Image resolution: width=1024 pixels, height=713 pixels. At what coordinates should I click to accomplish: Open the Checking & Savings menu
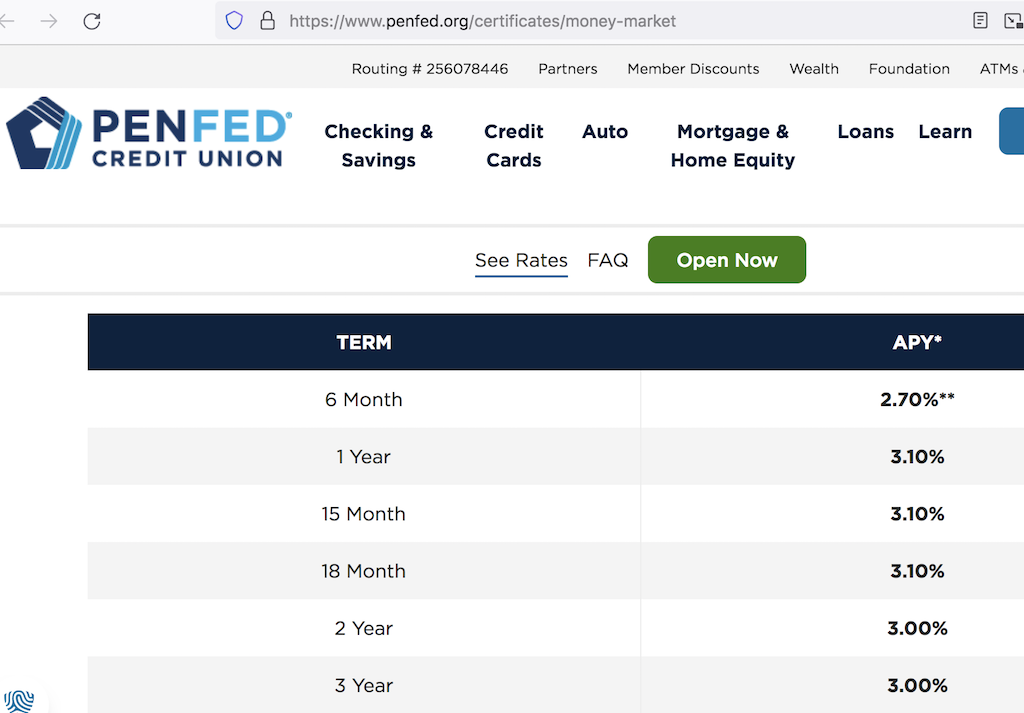[378, 145]
